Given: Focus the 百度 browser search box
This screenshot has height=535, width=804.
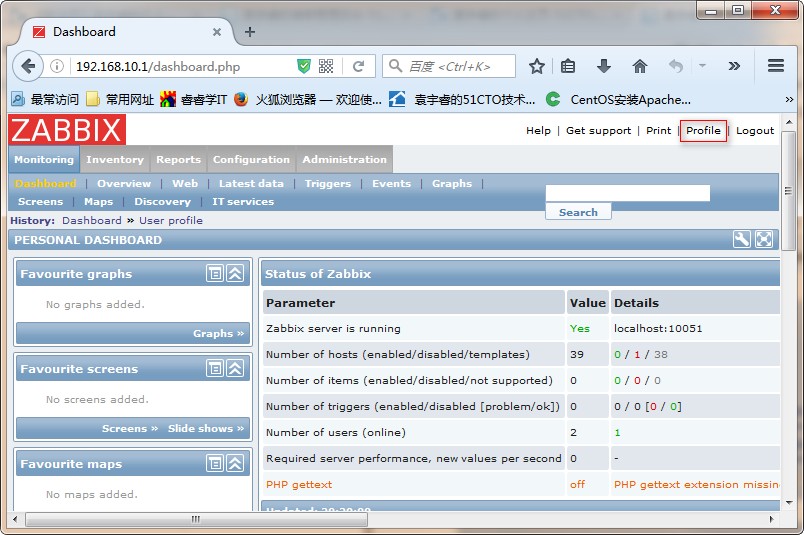Looking at the screenshot, I should click(449, 66).
